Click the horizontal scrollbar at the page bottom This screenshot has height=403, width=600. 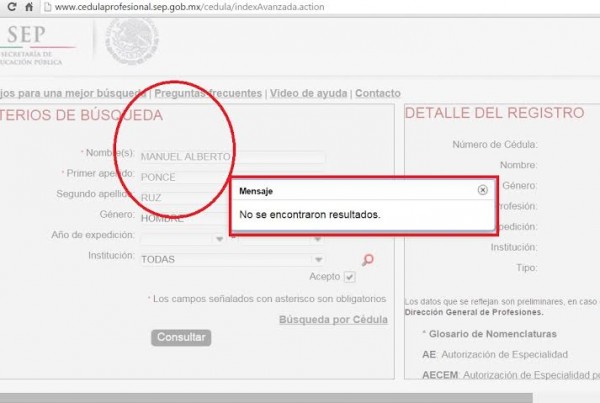tap(266, 398)
